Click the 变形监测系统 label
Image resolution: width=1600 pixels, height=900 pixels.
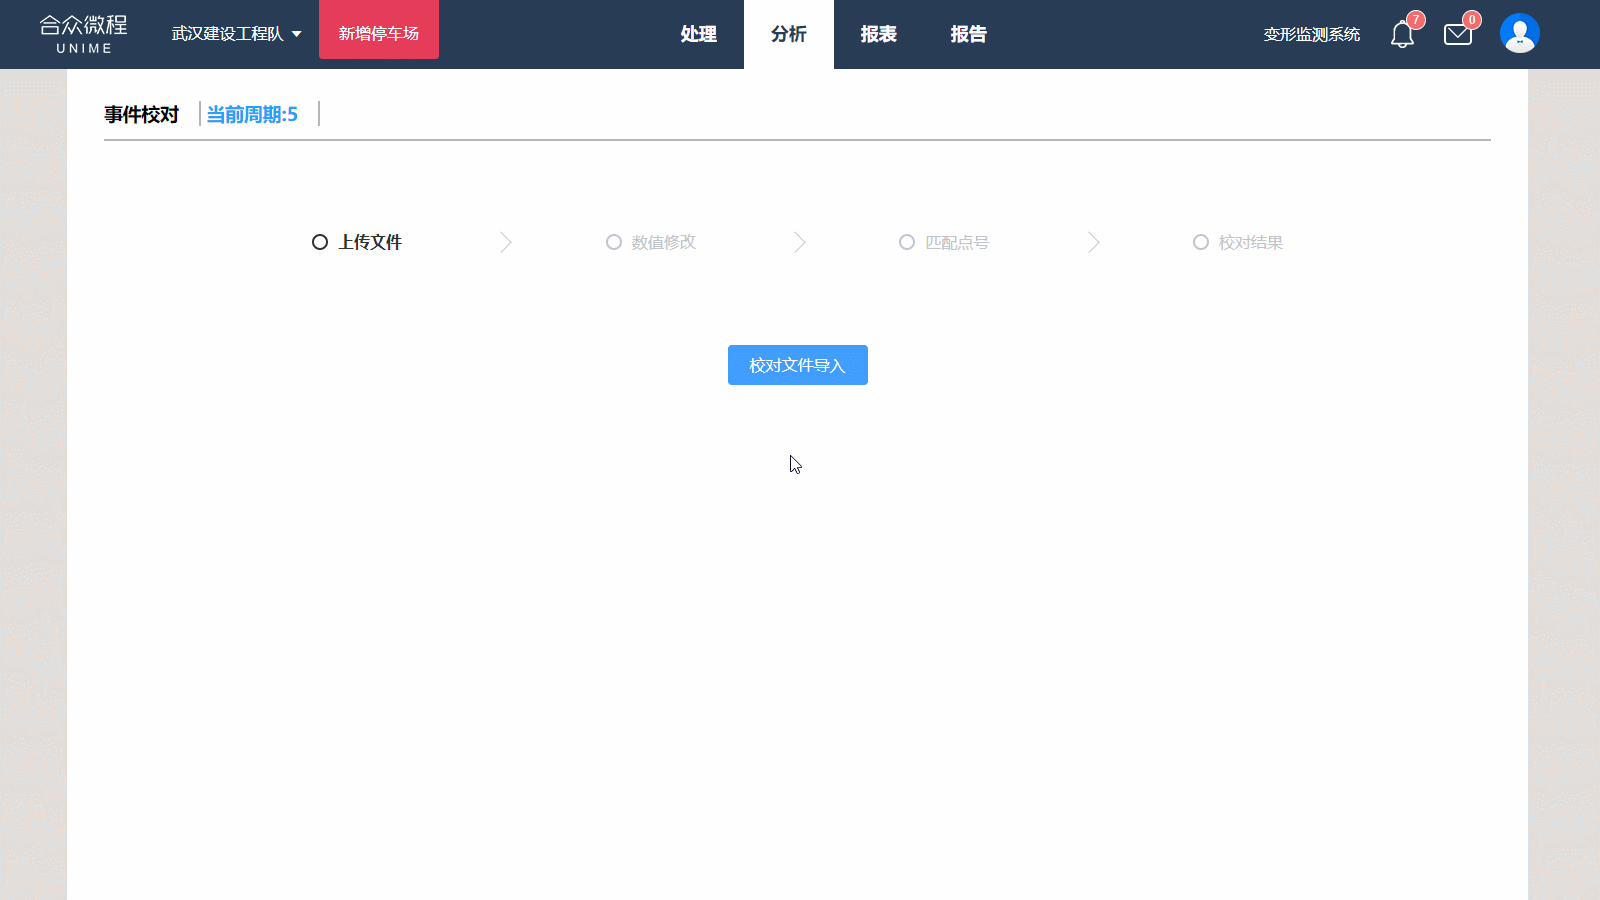[1311, 35]
